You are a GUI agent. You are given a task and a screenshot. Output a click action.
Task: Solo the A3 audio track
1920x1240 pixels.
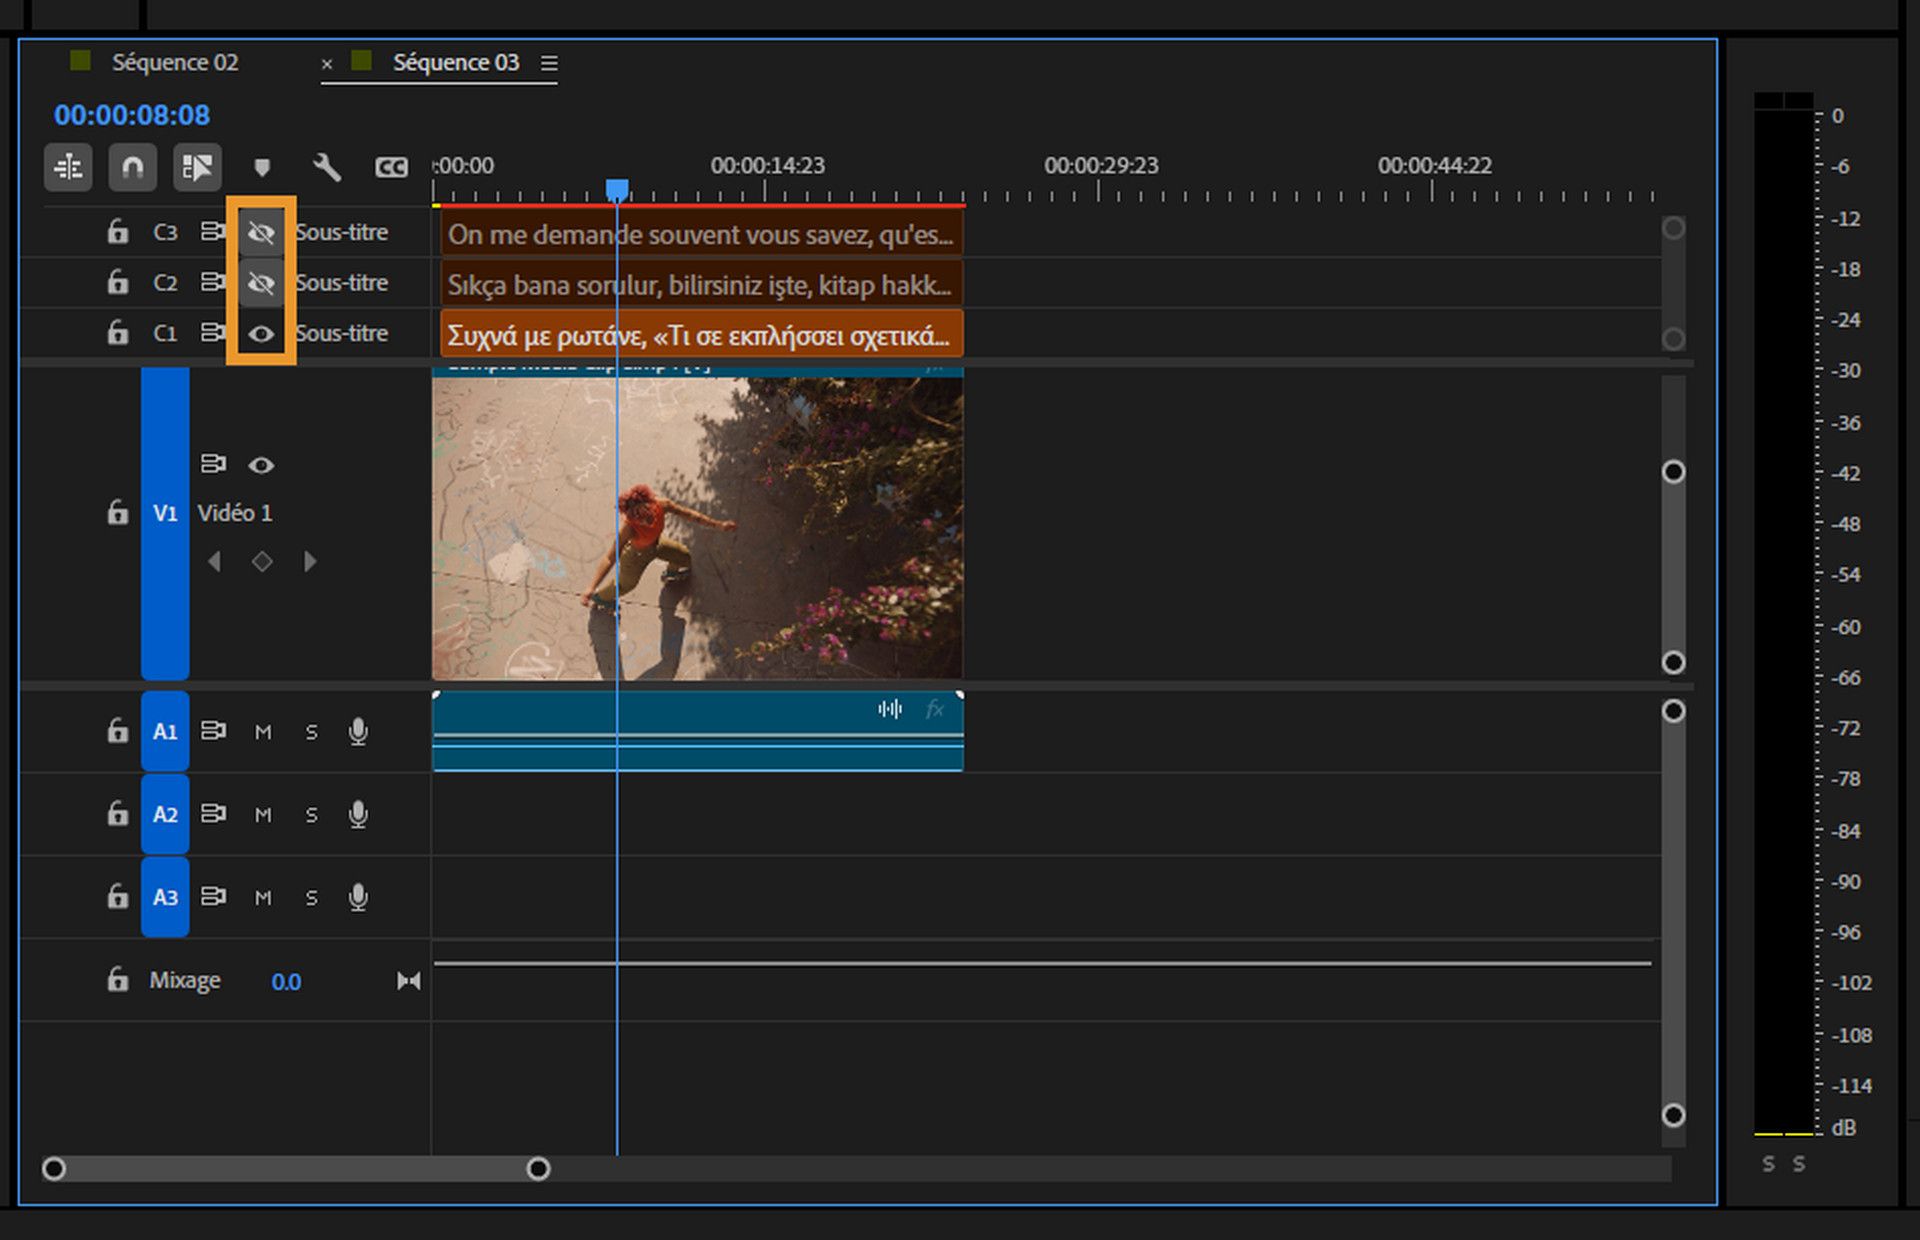(x=311, y=897)
